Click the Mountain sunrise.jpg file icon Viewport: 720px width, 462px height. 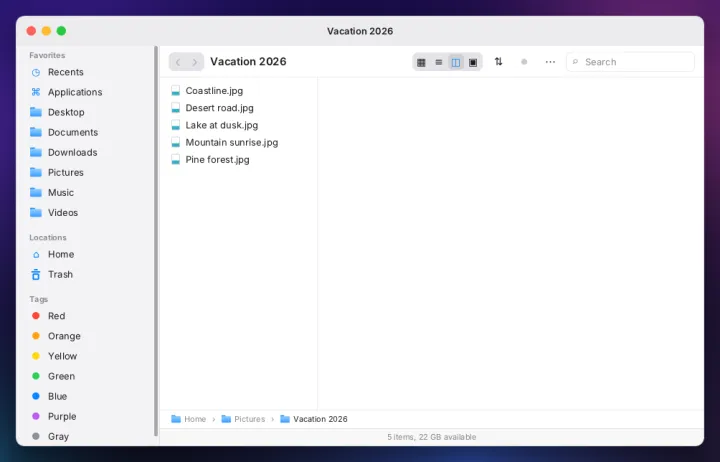point(175,142)
